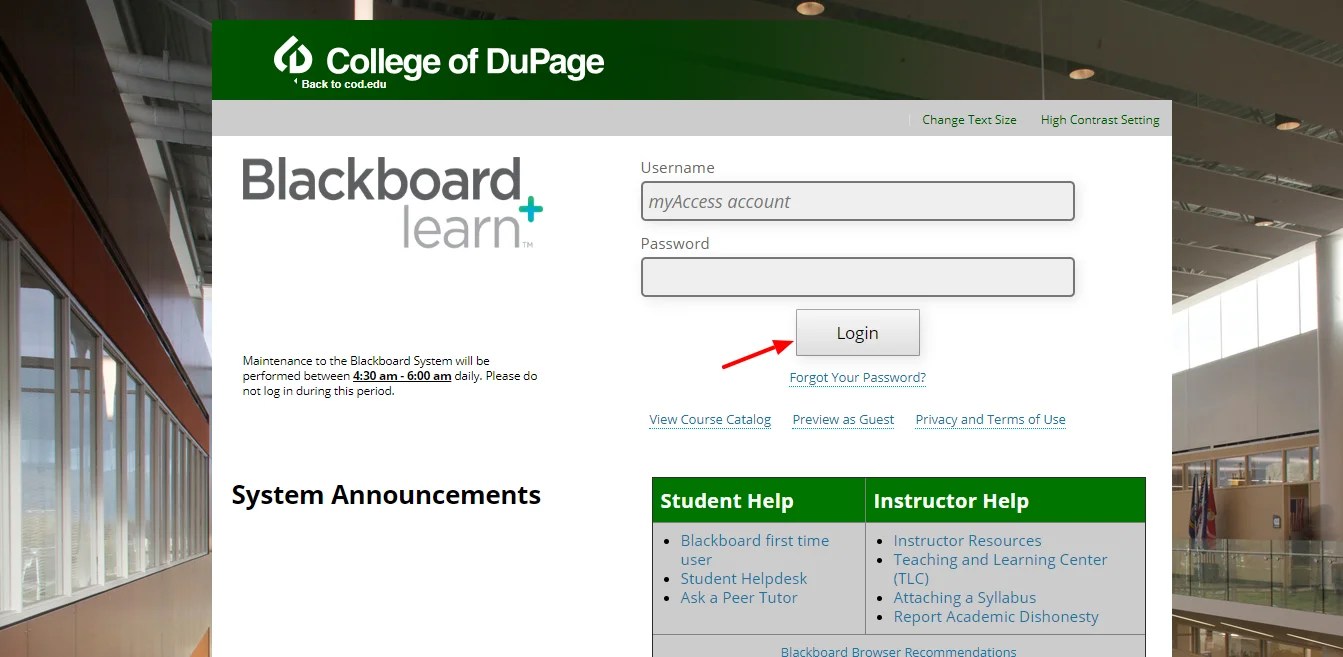Open the Back to cod.edu link

344,84
